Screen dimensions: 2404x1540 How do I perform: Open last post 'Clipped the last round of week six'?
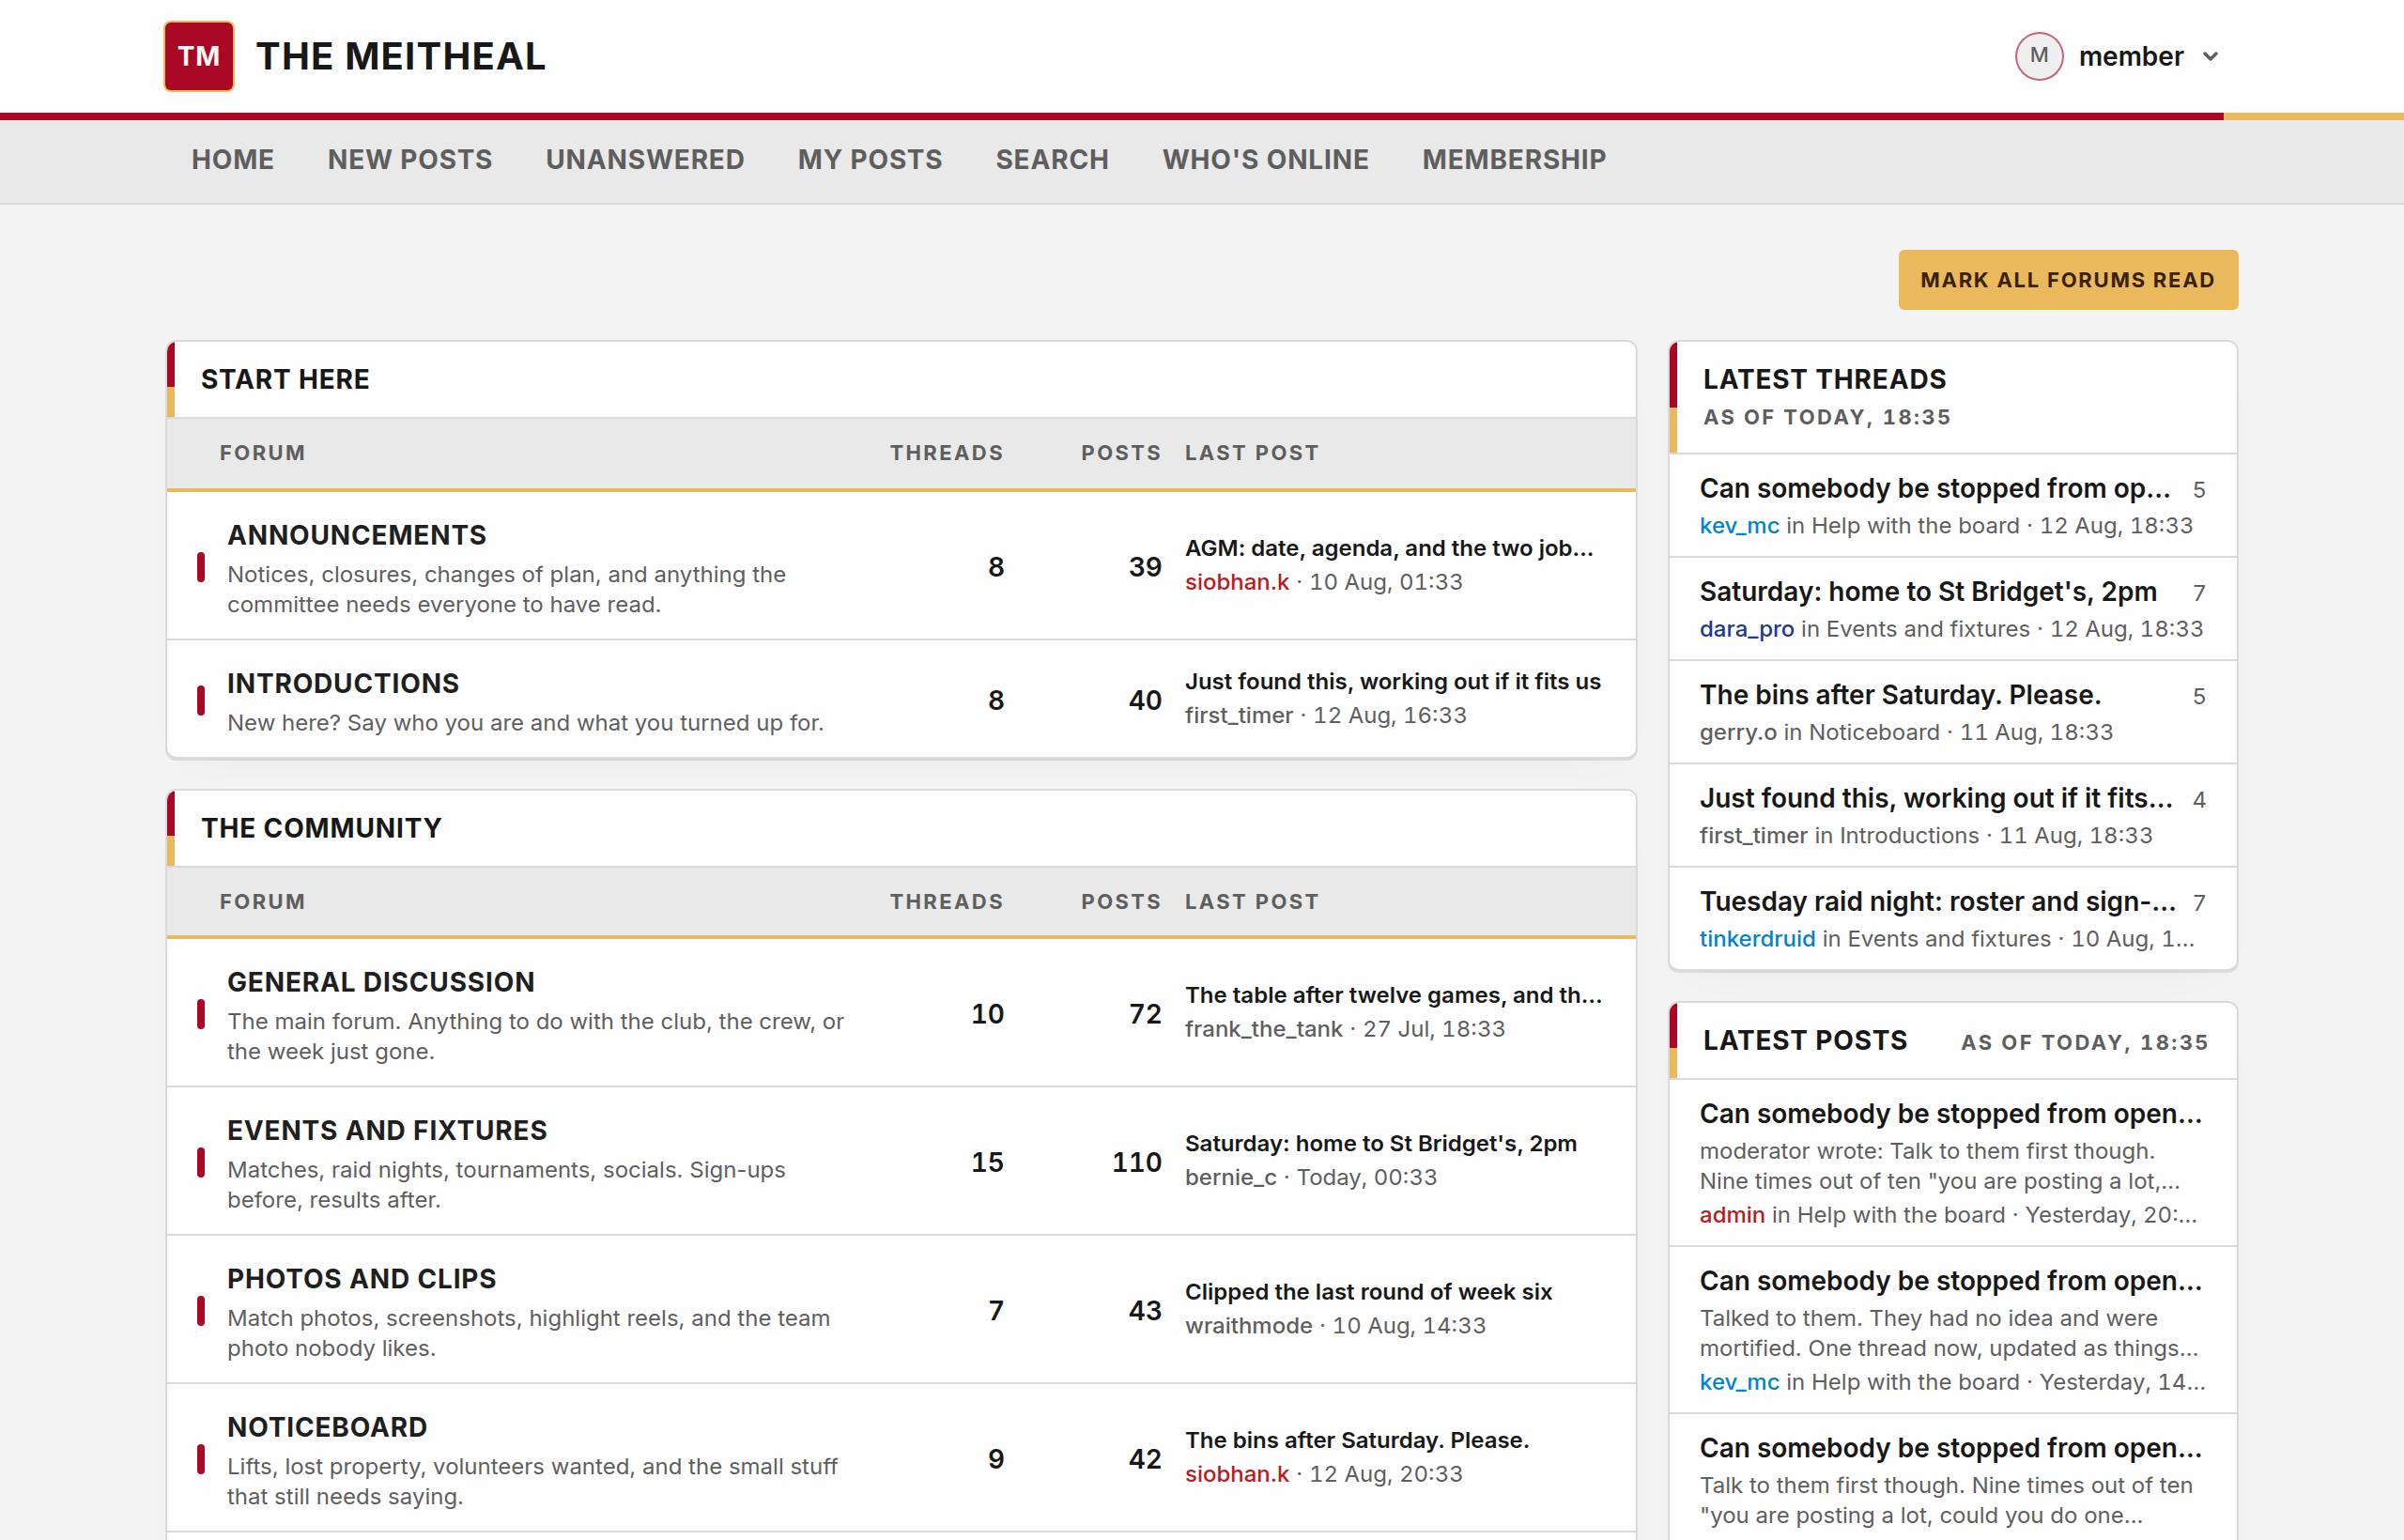tap(1369, 1292)
